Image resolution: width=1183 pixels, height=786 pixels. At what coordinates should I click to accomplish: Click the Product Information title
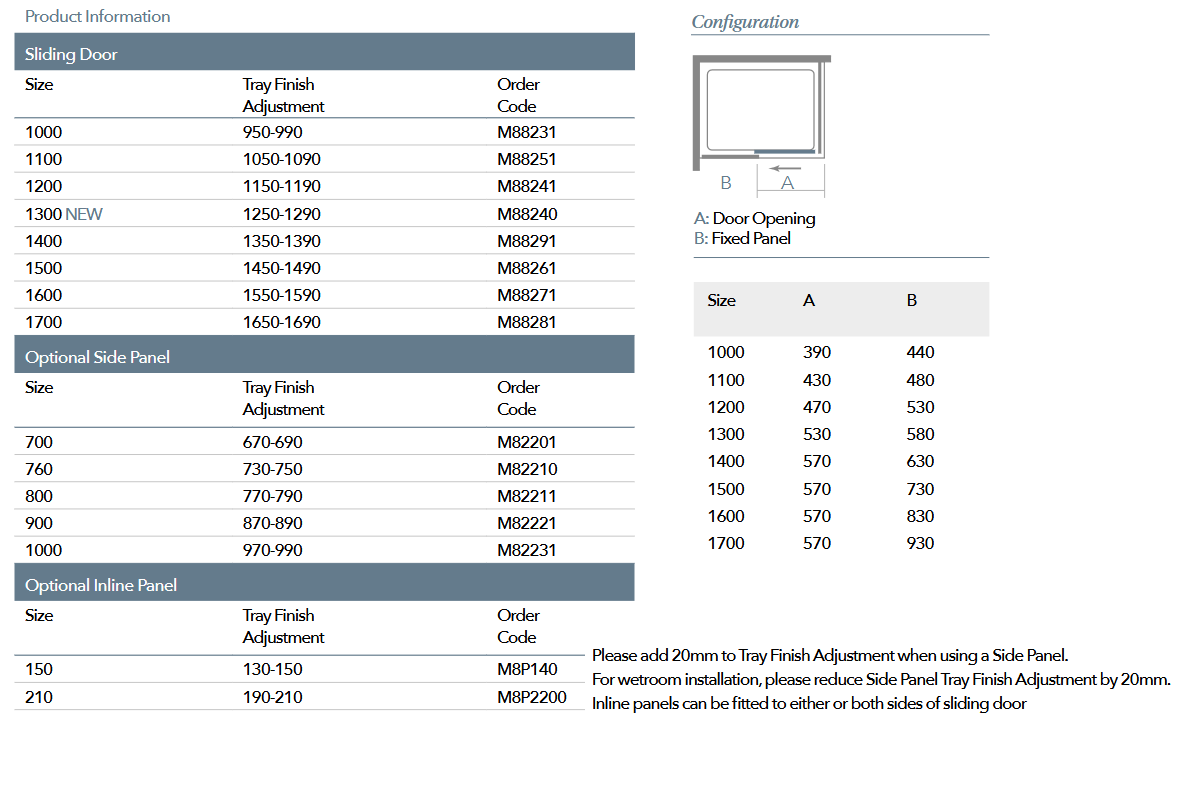point(98,16)
